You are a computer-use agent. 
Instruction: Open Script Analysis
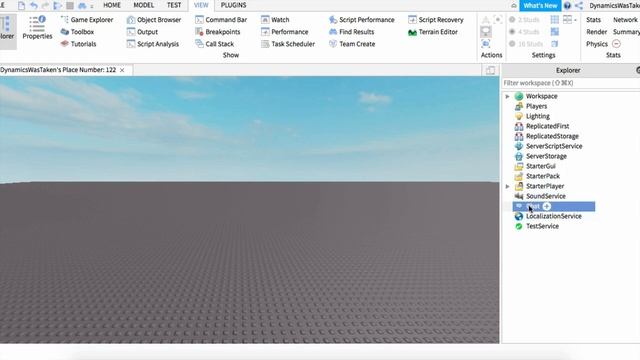pyautogui.click(x=153, y=44)
